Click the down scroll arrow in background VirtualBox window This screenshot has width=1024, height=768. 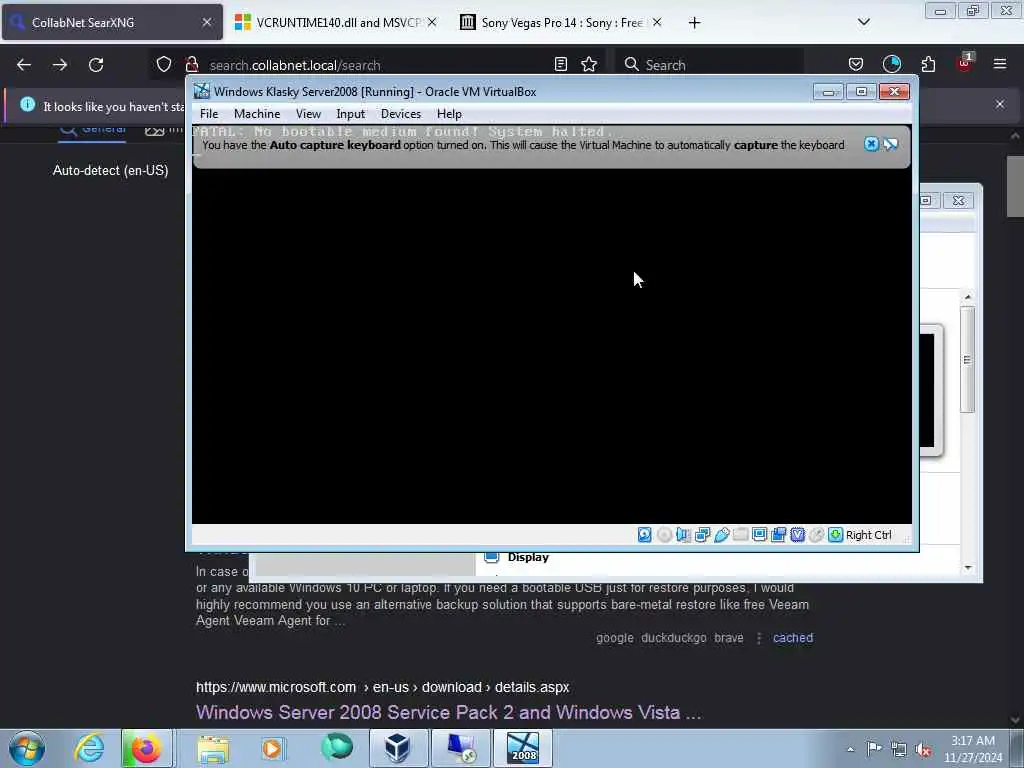(968, 568)
